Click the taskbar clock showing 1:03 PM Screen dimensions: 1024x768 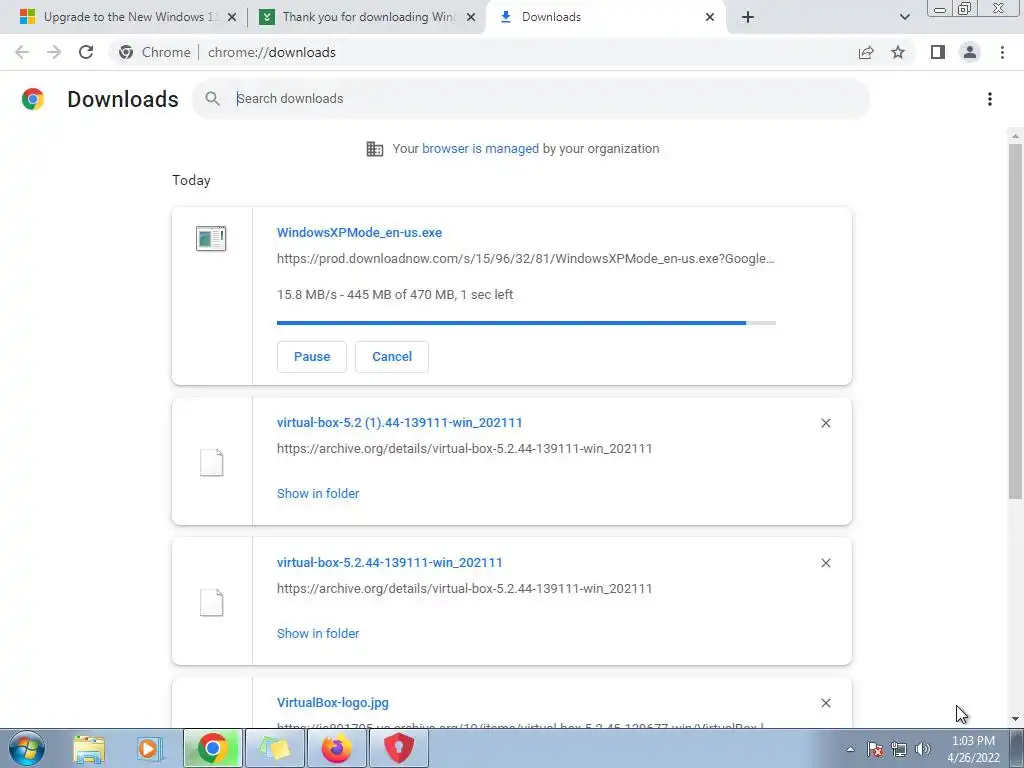click(973, 749)
